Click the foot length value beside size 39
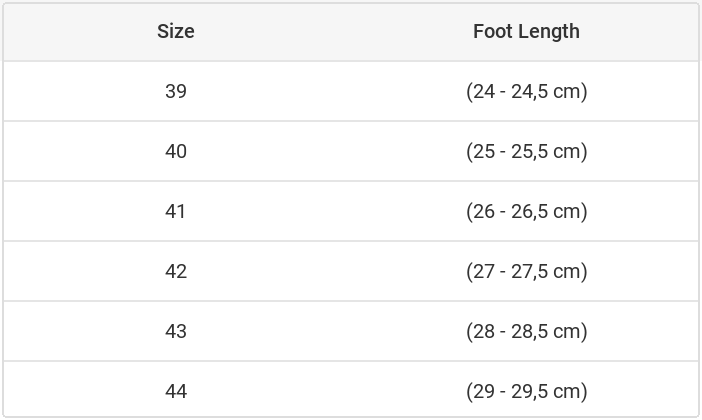 (x=526, y=91)
